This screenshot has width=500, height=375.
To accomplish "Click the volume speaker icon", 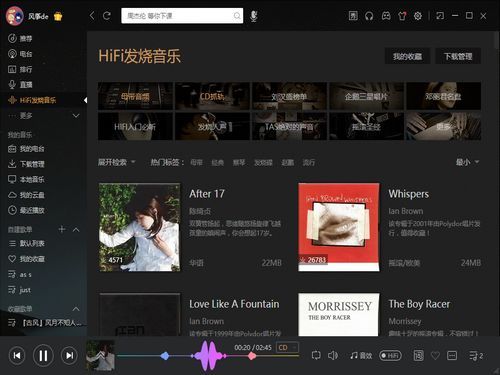I will point(333,355).
